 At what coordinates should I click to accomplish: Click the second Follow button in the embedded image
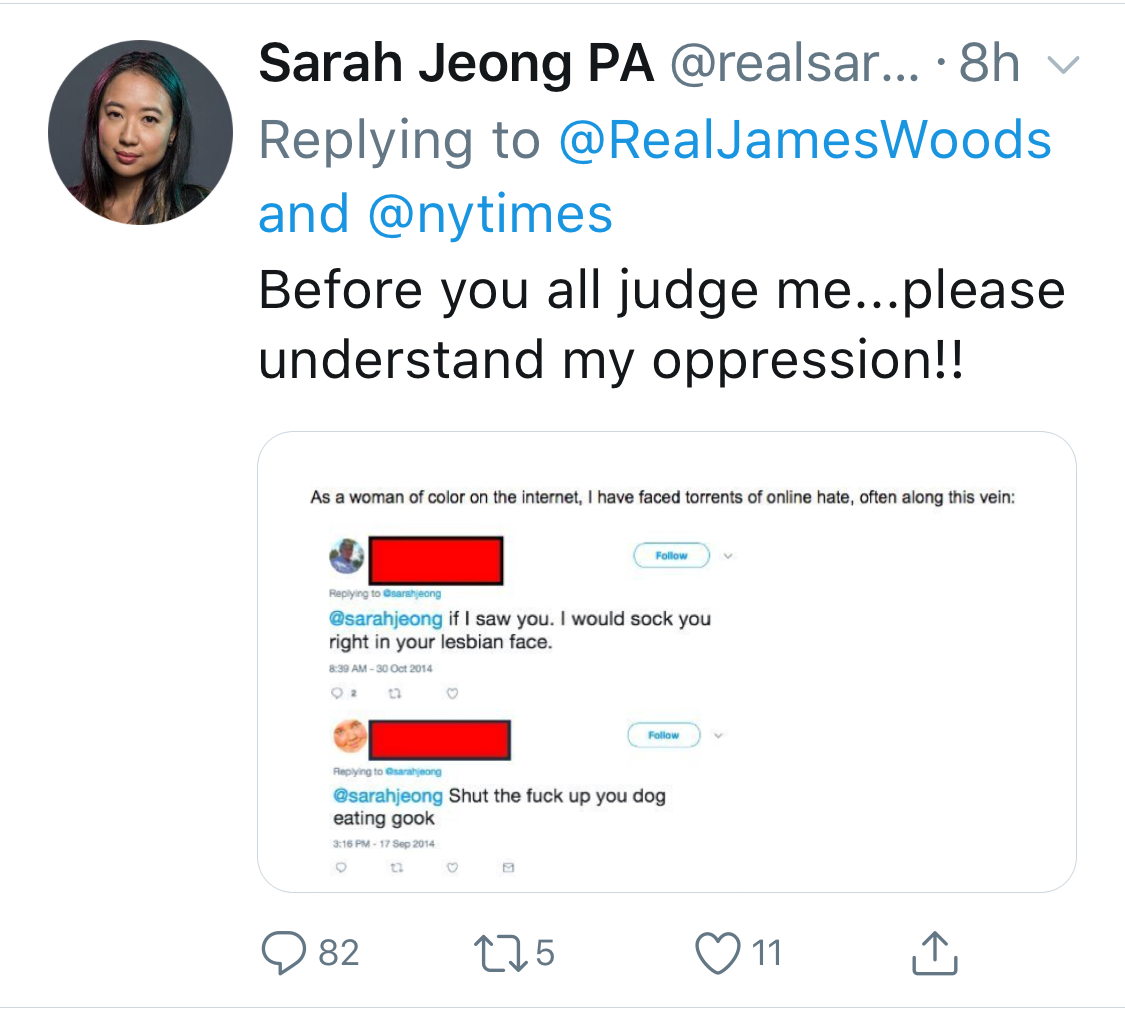(x=664, y=735)
